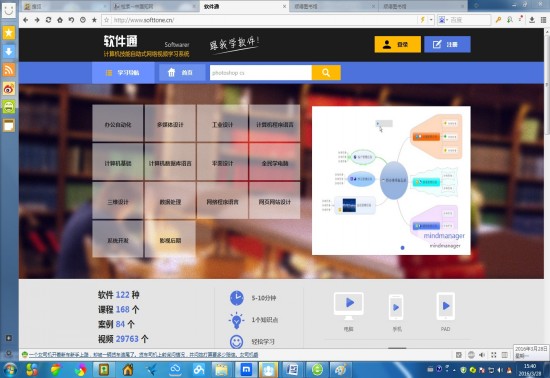Select the 三维设计 category tile
Image resolution: width=550 pixels, height=378 pixels.
pyautogui.click(x=118, y=202)
